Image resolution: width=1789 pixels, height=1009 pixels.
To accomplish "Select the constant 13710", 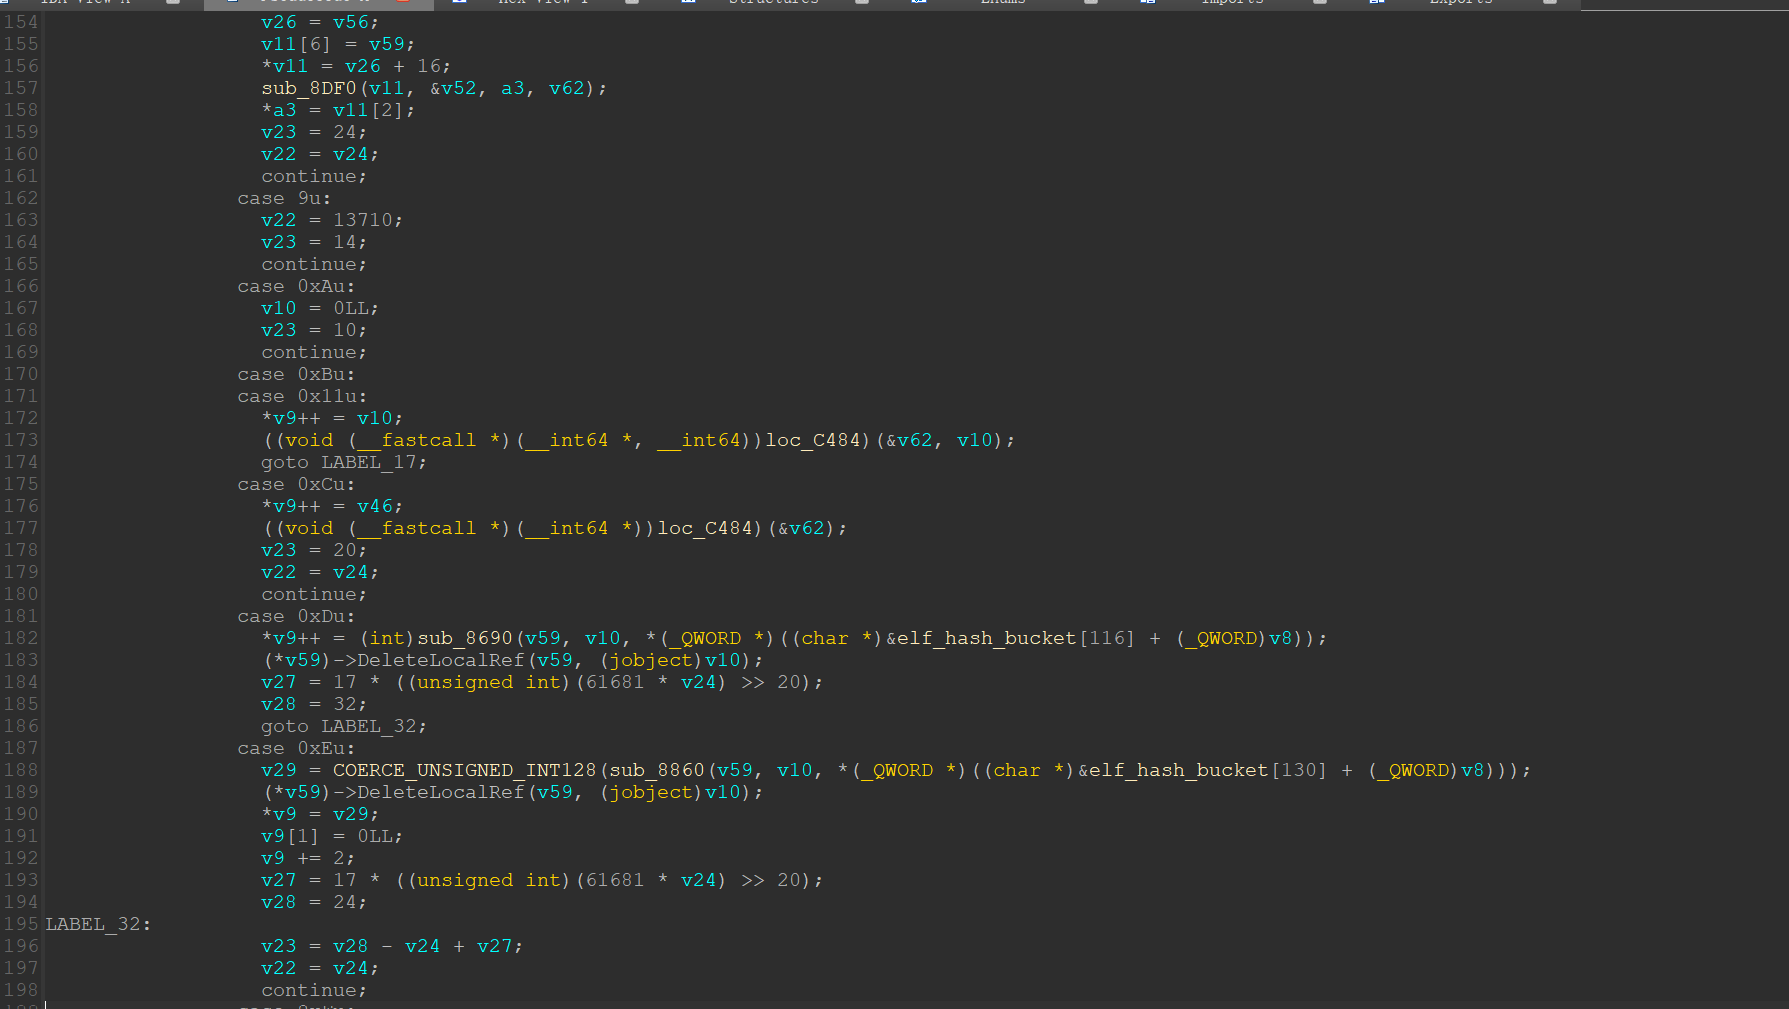I will coord(363,220).
